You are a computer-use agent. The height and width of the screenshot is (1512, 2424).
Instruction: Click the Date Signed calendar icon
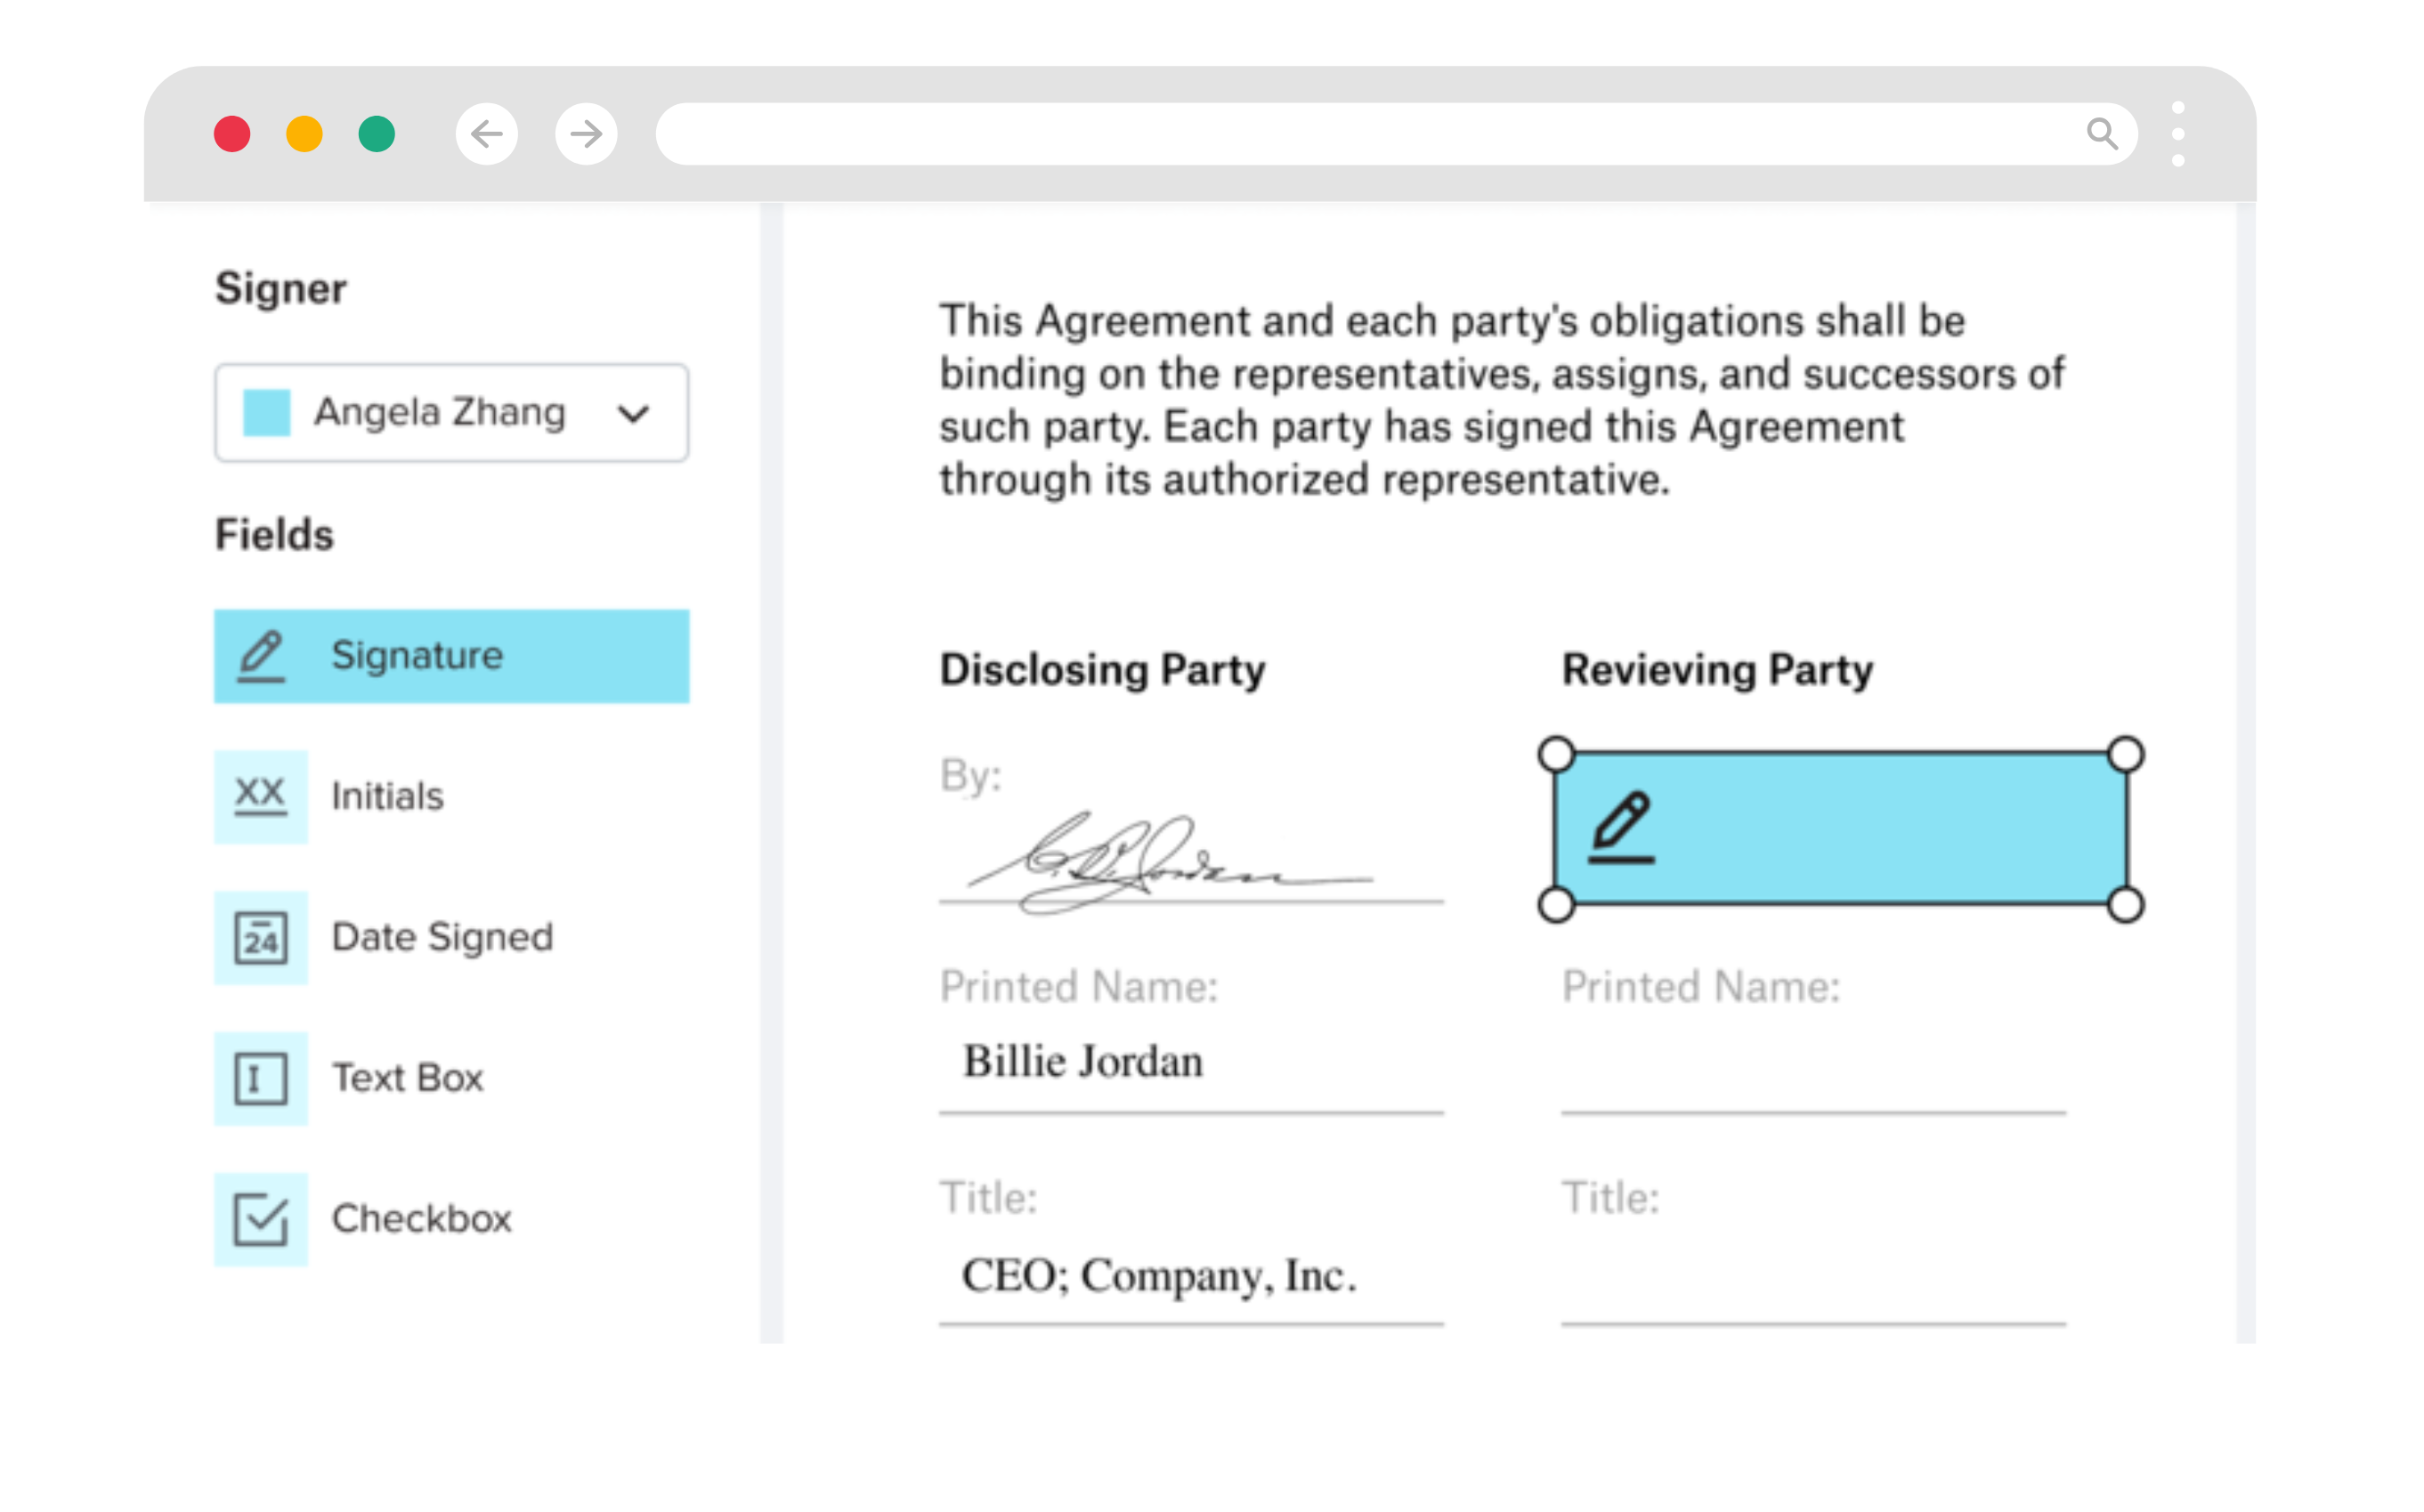pos(261,938)
